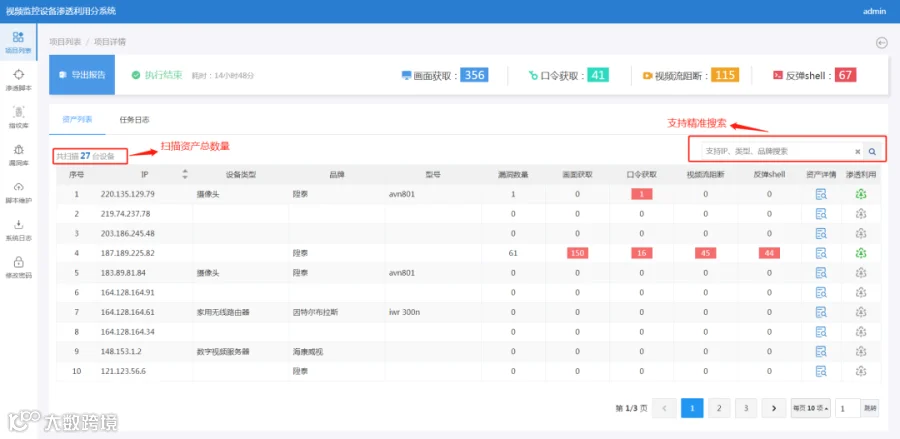Screen dimensions: 900x439
Task: Click red 口令获取 badge 1 in row 1
Action: (x=642, y=194)
